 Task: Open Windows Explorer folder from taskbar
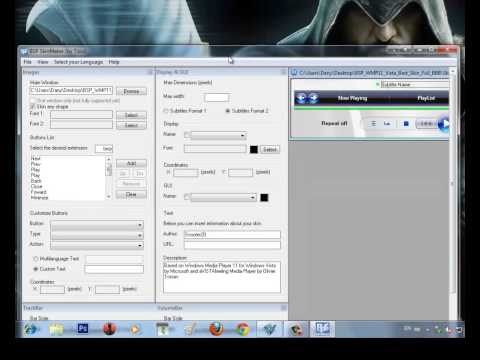(56, 329)
